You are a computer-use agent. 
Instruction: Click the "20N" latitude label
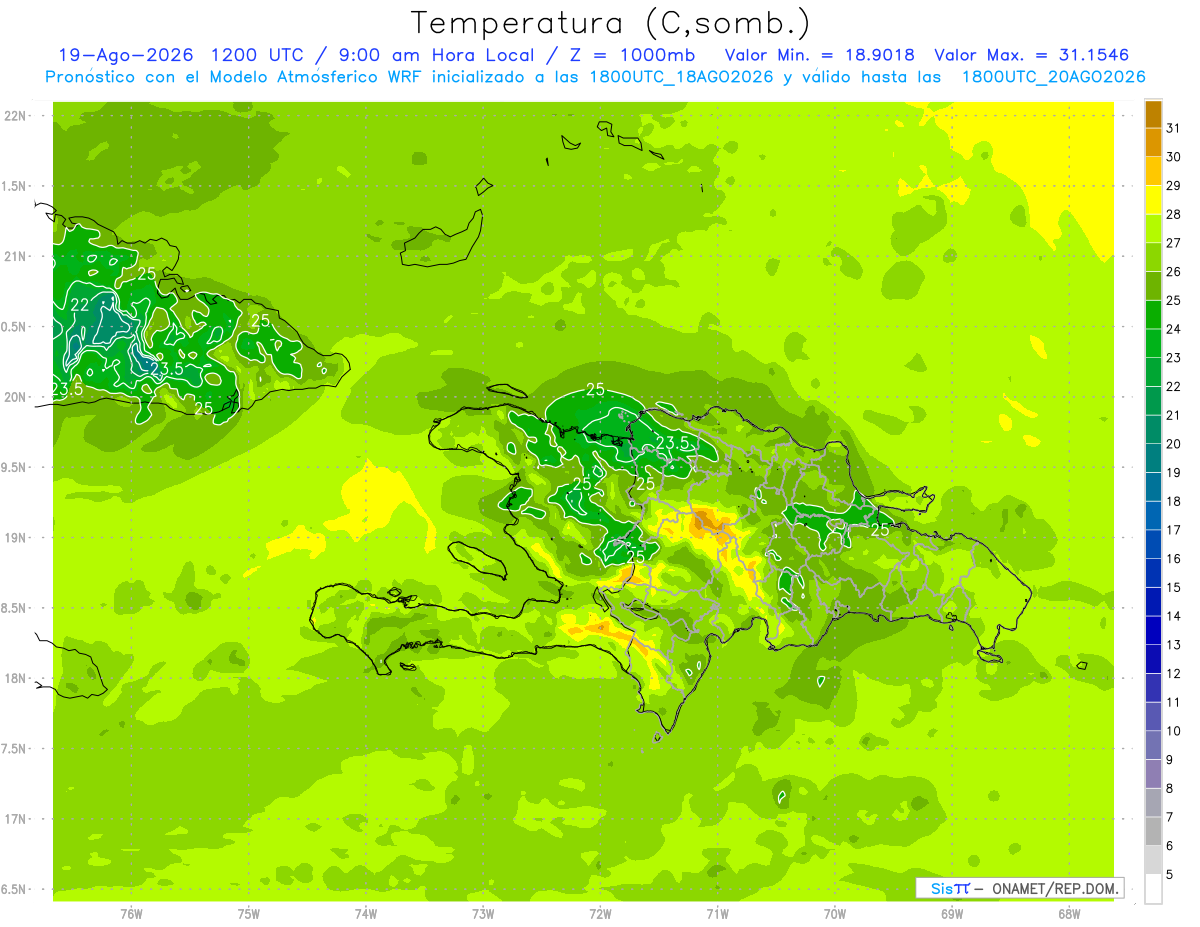click(17, 397)
